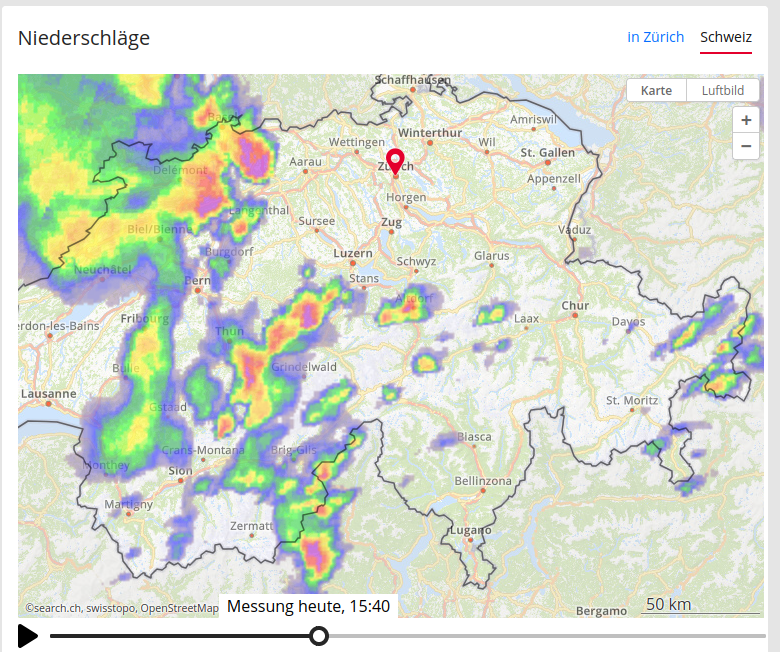780x652 pixels.
Task: Zoom in on the map
Action: pyautogui.click(x=746, y=120)
